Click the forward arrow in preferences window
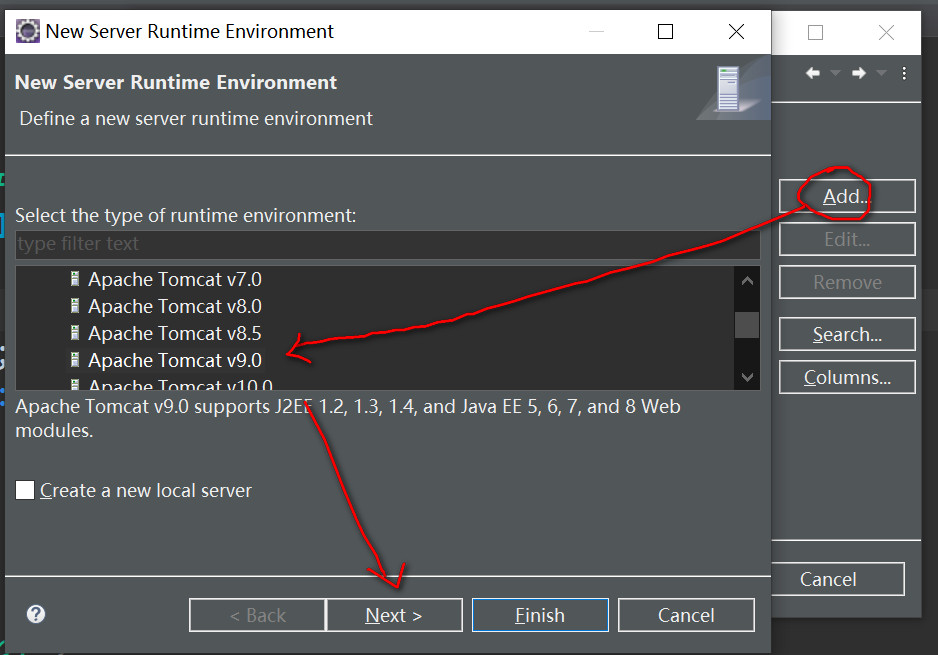The width and height of the screenshot is (938, 655). pos(859,73)
